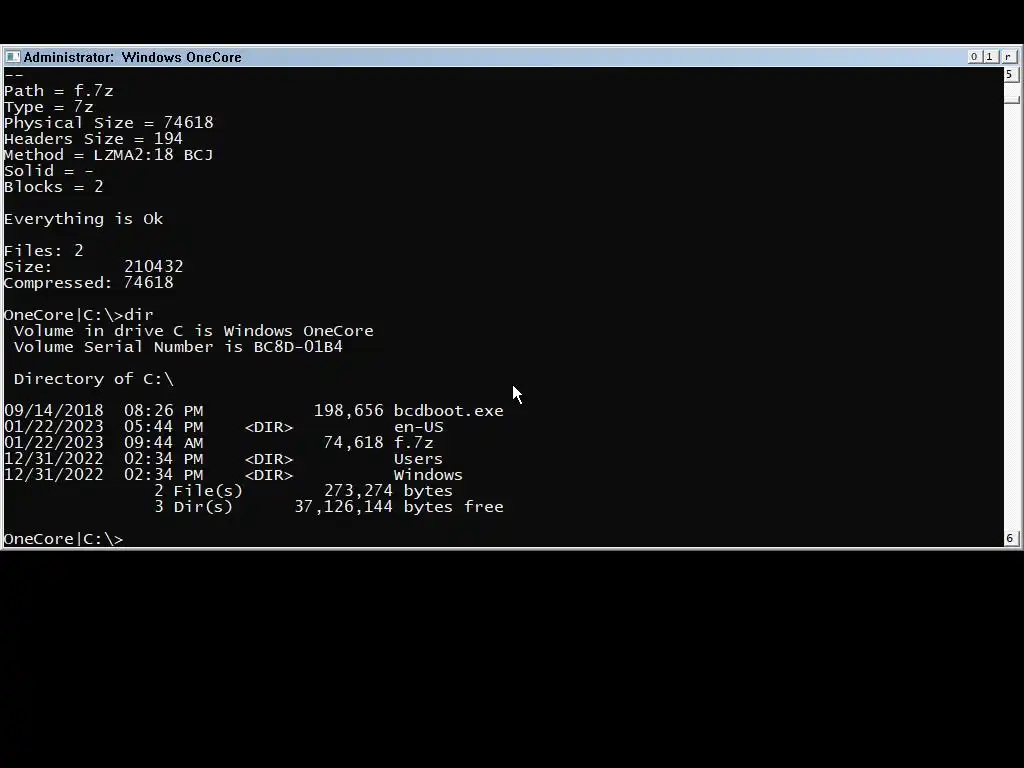
Task: Click the '2 File(s)' summary
Action: point(199,490)
